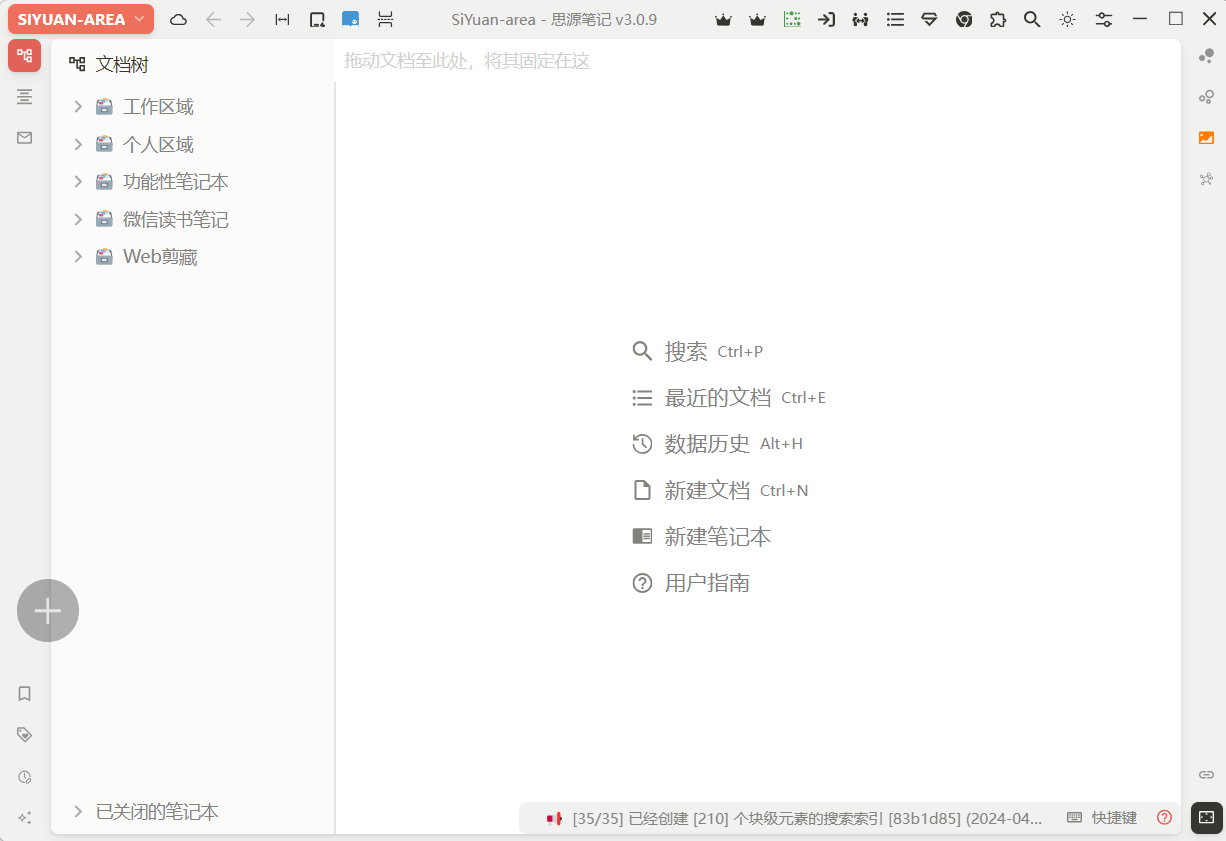Click the two-people icon in toolbar
The width and height of the screenshot is (1226, 841).
[860, 19]
